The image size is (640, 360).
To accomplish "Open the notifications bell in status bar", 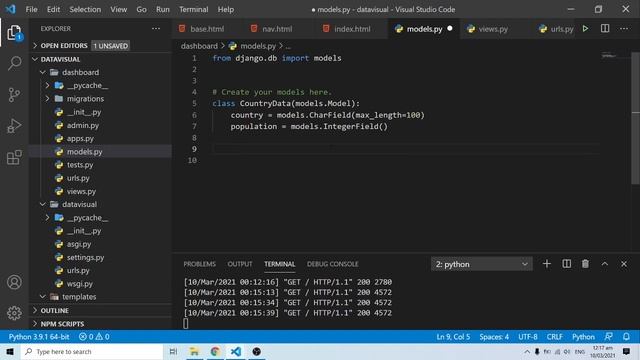I will pyautogui.click(x=626, y=337).
